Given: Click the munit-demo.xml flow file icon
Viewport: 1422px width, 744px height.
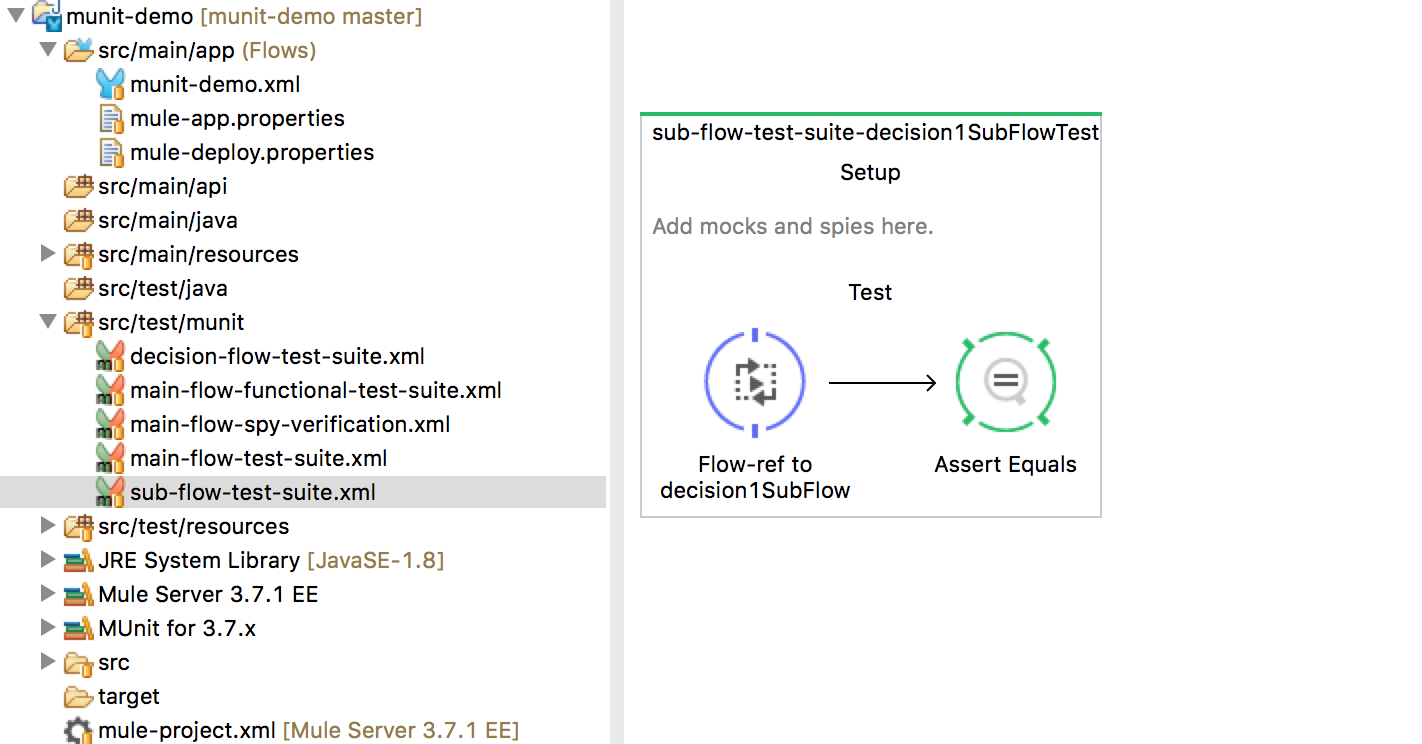Looking at the screenshot, I should click(x=110, y=84).
